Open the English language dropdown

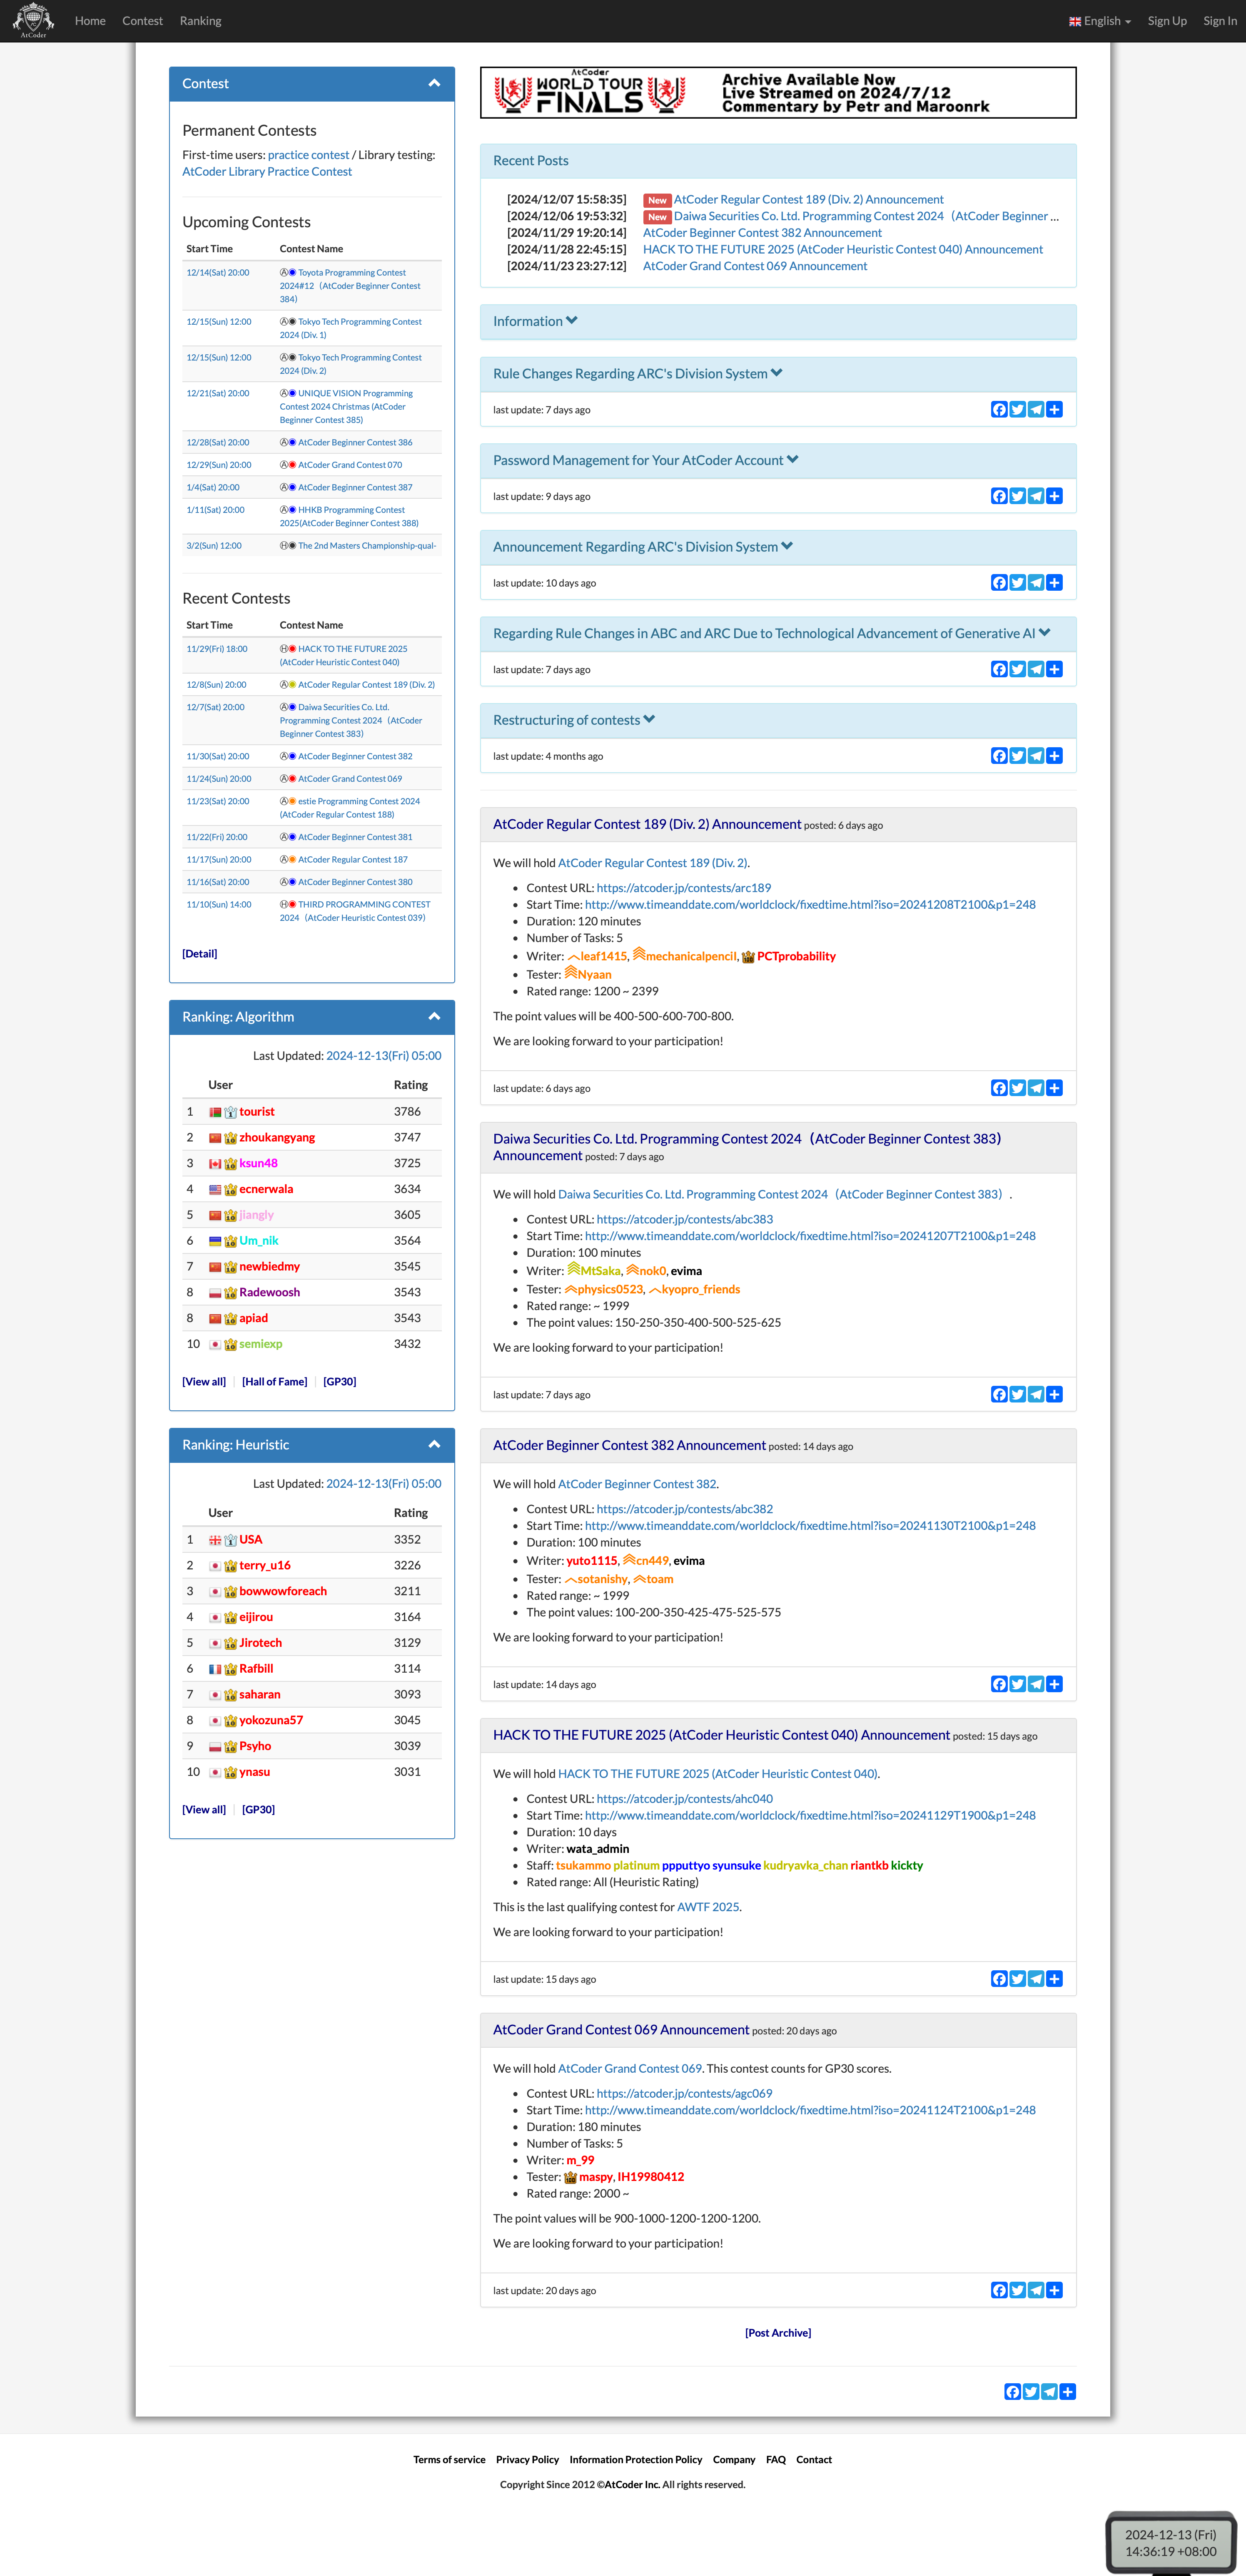pyautogui.click(x=1100, y=21)
